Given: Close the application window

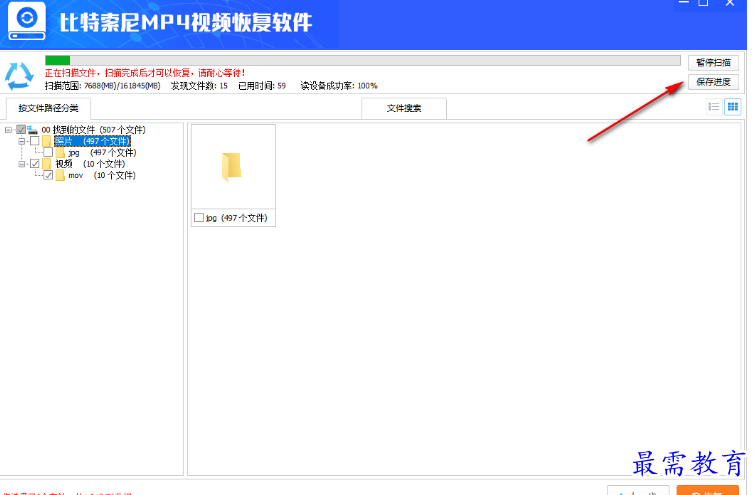Looking at the screenshot, I should 730,2.
